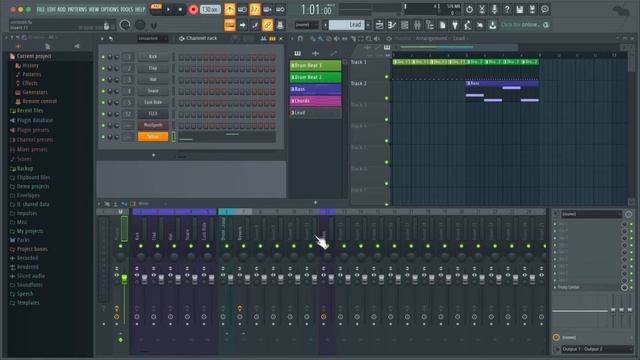Toggle the first step button of the Kick row
640x360 pixels.
point(181,57)
